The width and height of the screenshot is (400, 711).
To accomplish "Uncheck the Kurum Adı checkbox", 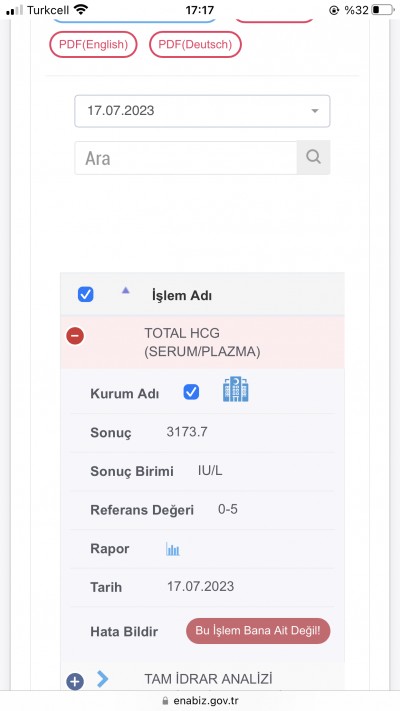I will pos(191,392).
